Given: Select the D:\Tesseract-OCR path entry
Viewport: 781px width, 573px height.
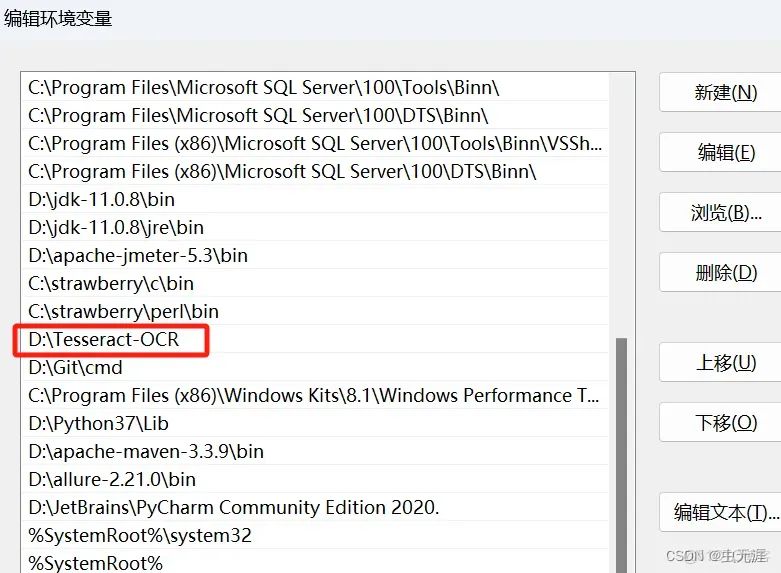Looking at the screenshot, I should pyautogui.click(x=315, y=339).
